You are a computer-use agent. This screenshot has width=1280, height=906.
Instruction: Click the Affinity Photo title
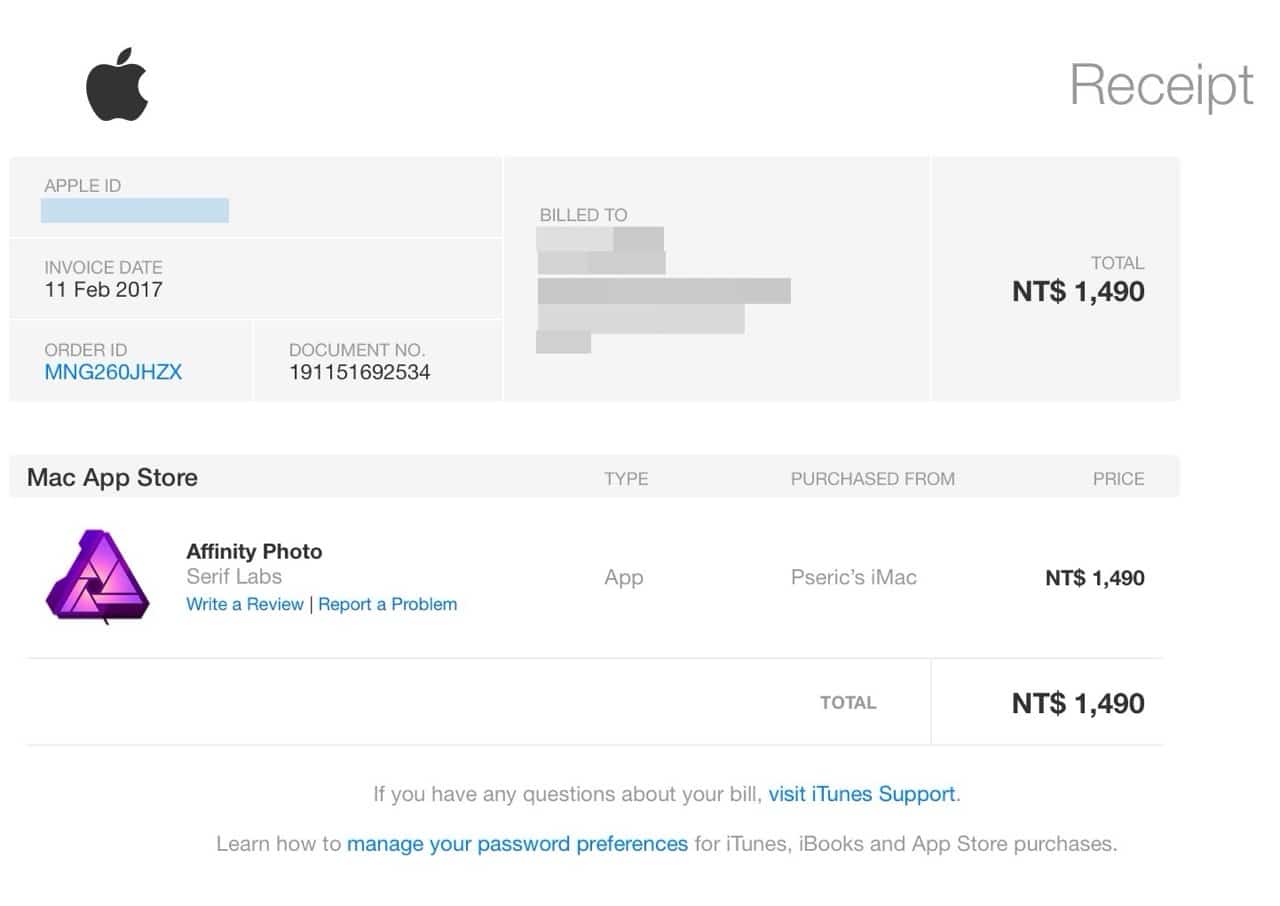tap(254, 551)
